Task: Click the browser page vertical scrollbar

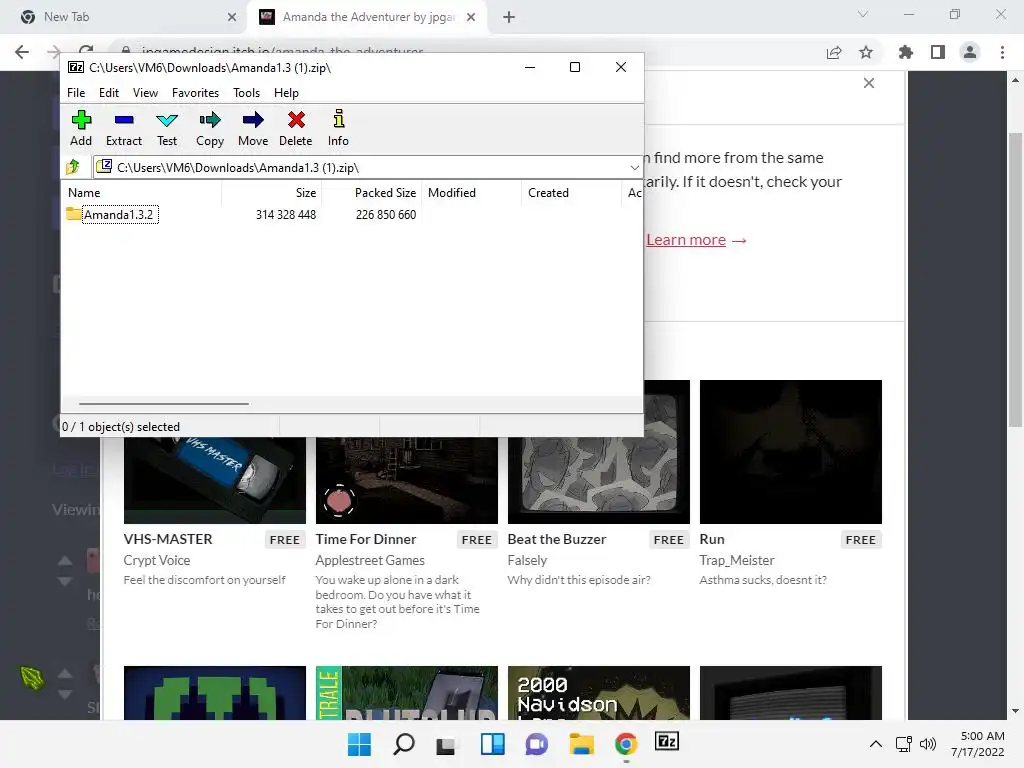Action: point(1015,280)
